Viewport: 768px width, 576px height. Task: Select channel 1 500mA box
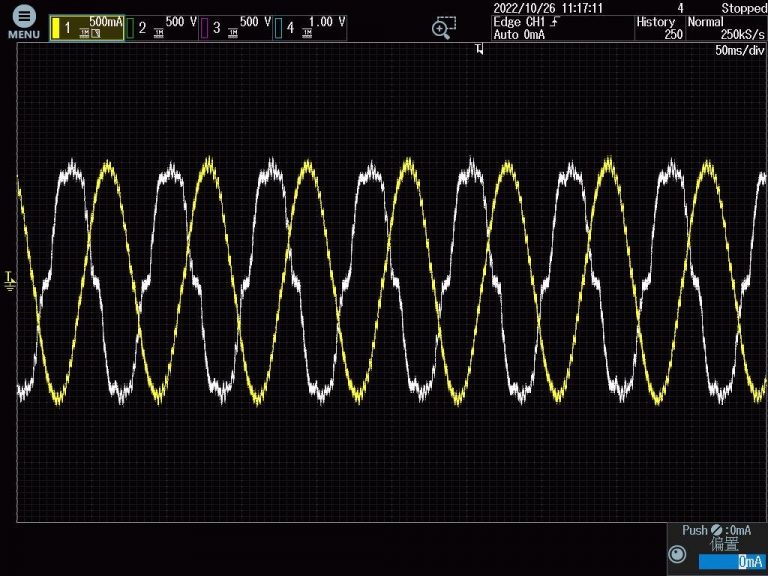(x=87, y=28)
